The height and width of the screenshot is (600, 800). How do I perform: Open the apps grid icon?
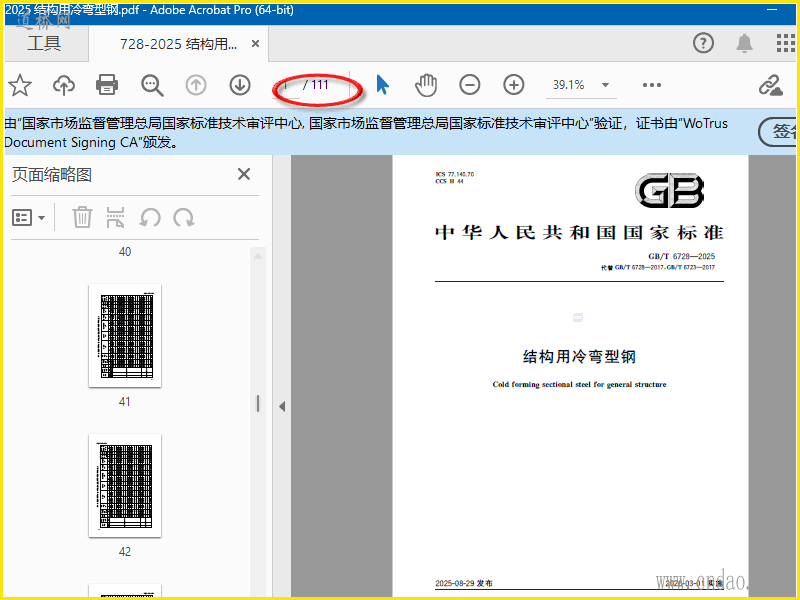pos(785,43)
